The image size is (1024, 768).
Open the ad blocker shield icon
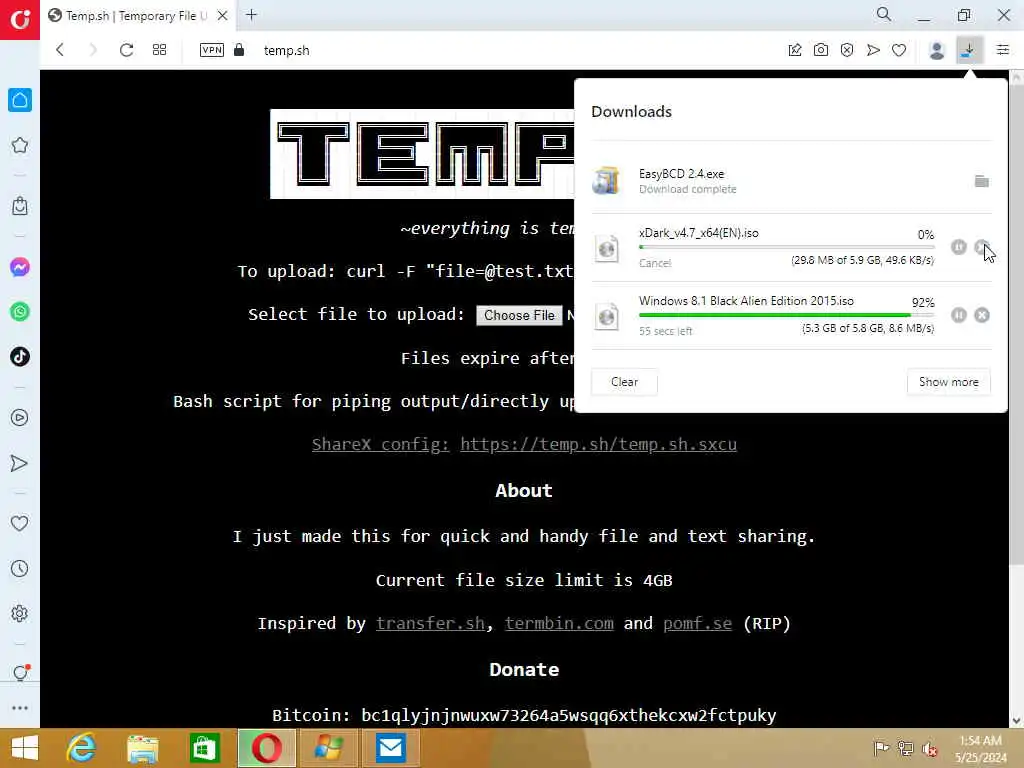pyautogui.click(x=847, y=50)
